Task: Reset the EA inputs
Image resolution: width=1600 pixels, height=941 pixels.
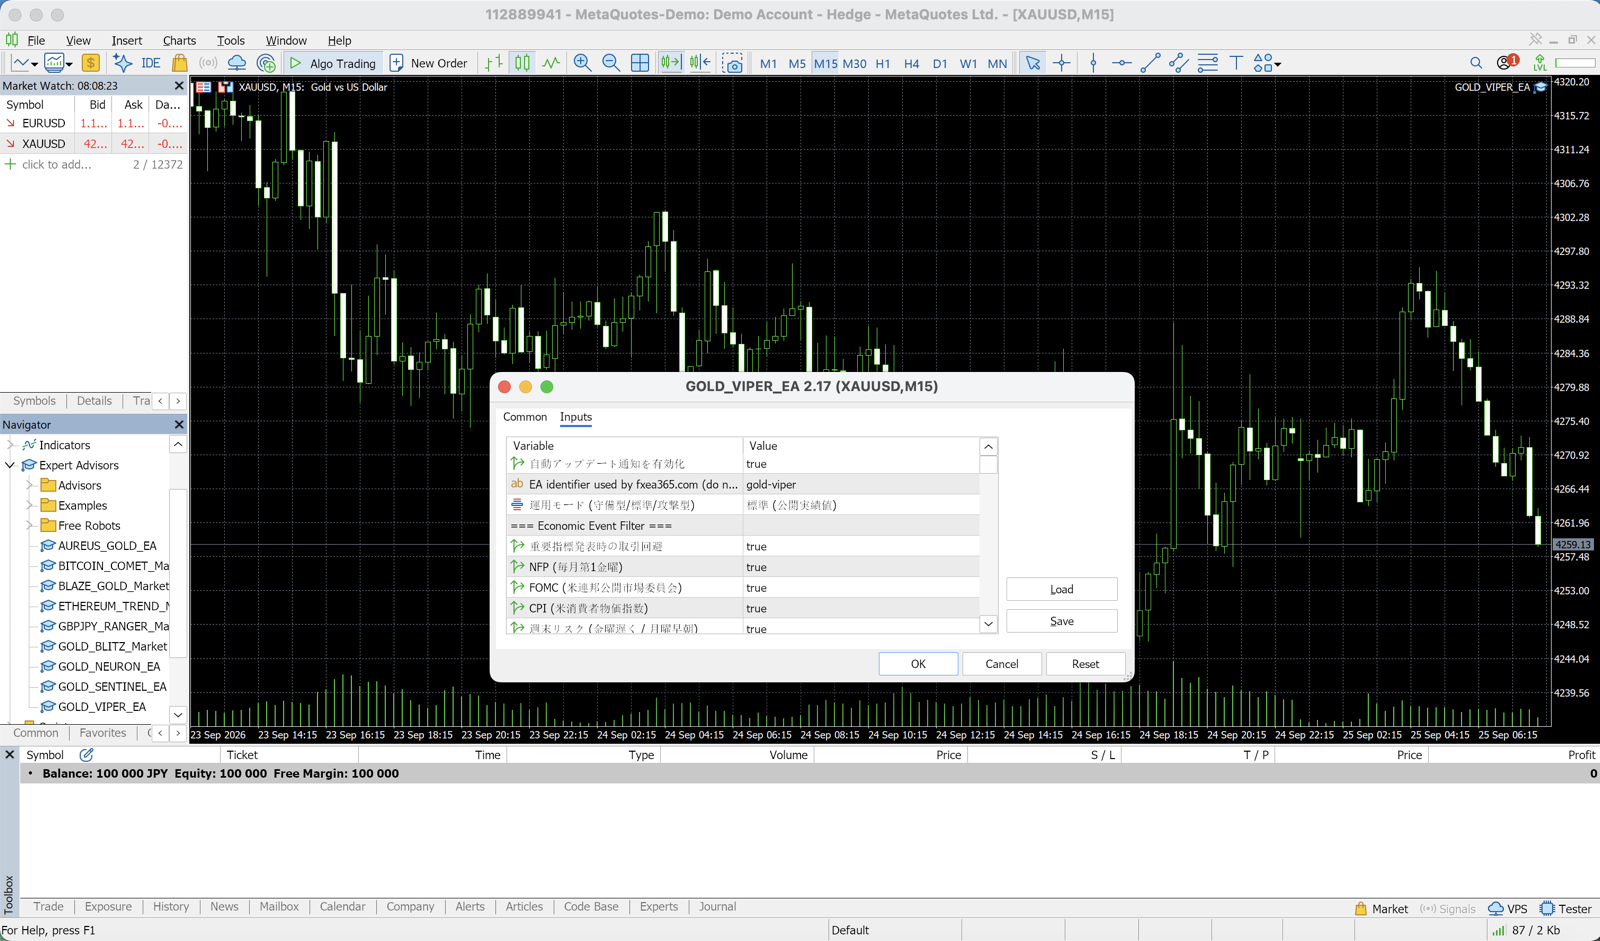Action: (x=1085, y=664)
